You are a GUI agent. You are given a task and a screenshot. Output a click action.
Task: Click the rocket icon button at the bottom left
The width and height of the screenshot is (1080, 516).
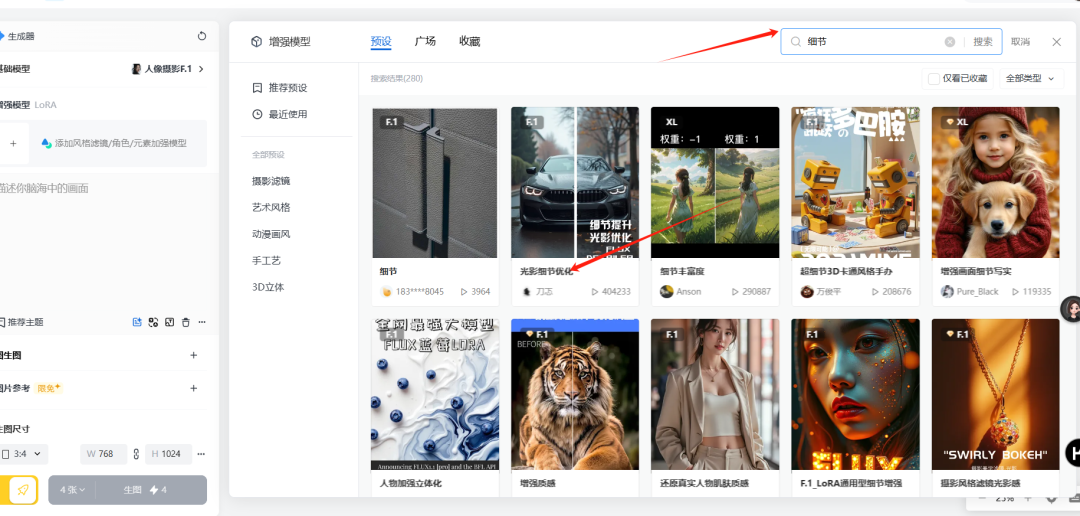tap(22, 490)
